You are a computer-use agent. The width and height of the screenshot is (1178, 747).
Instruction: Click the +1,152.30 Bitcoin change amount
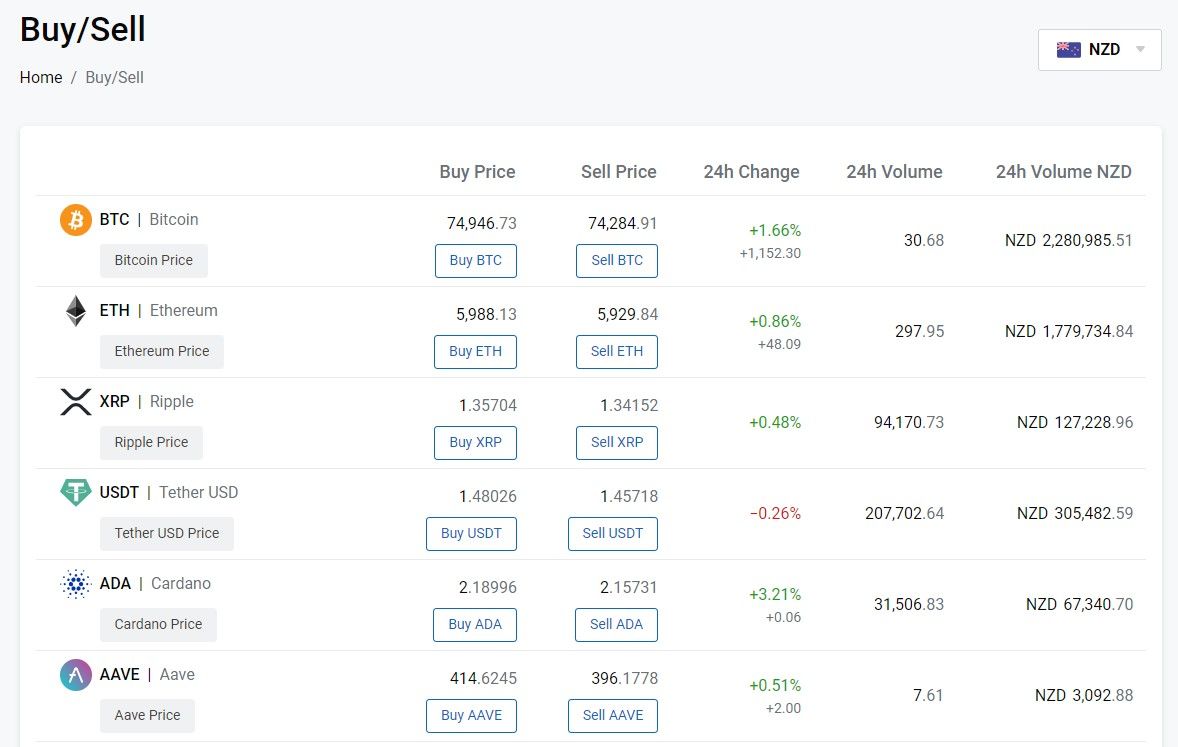(x=770, y=253)
